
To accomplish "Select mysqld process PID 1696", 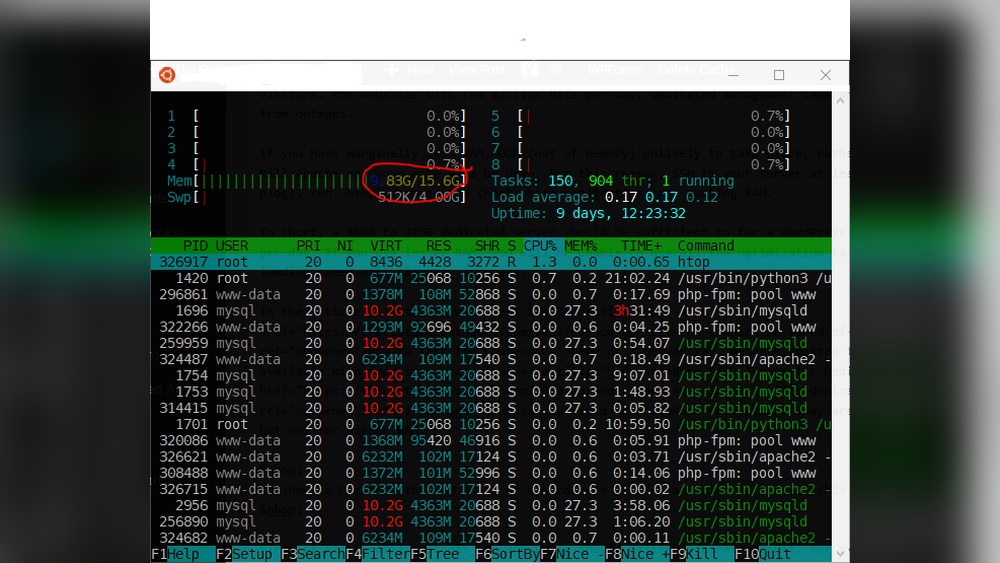I will pos(491,311).
